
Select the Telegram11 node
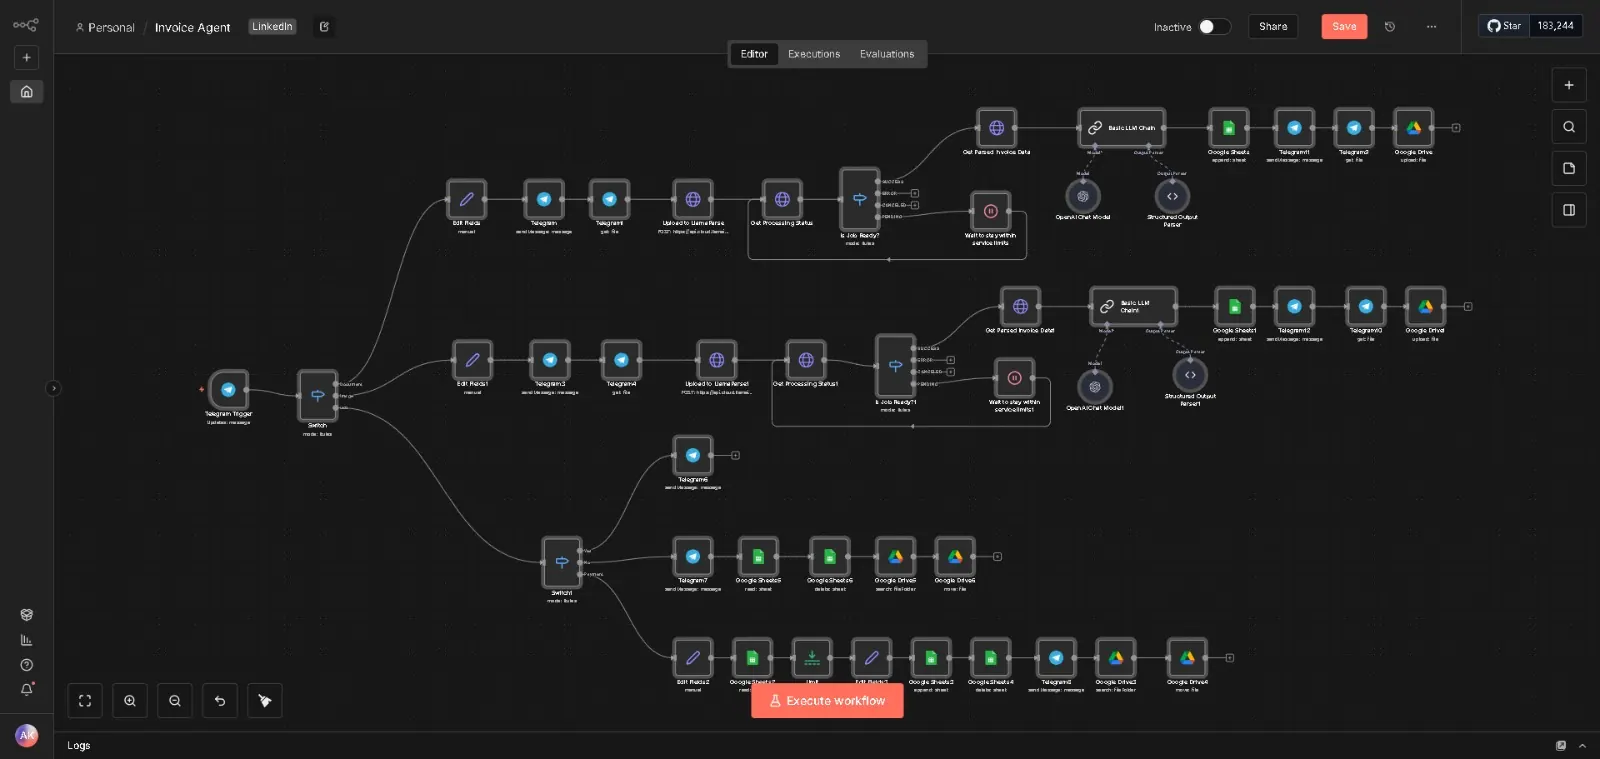tap(1294, 128)
